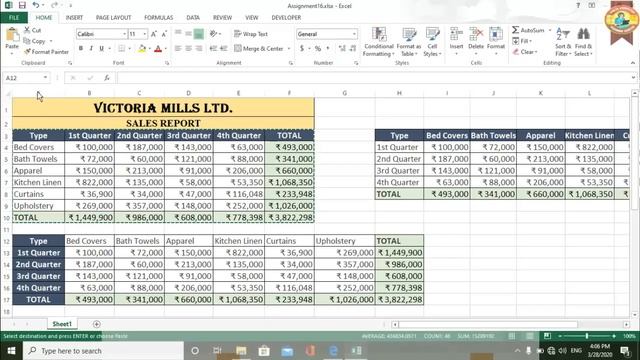Click Decrease Decimal icon
The image size is (640, 360).
pos(353,49)
